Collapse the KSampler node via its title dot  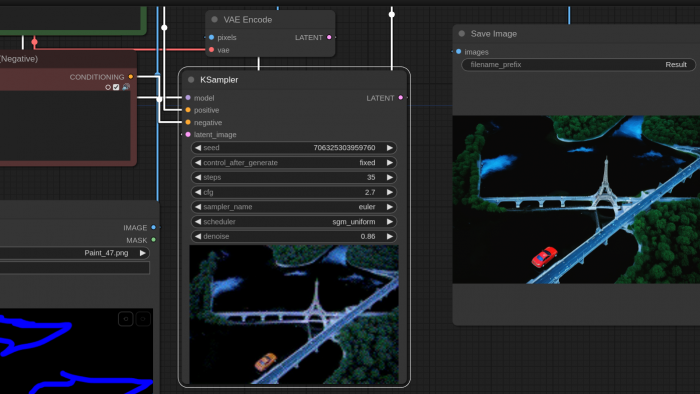pyautogui.click(x=191, y=80)
